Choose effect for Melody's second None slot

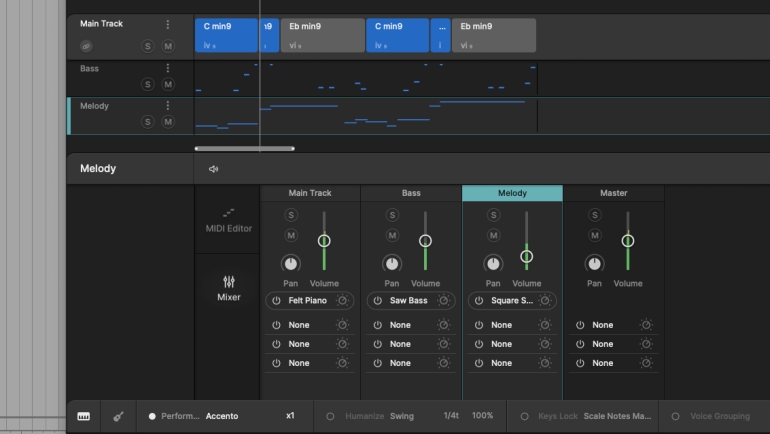point(501,344)
